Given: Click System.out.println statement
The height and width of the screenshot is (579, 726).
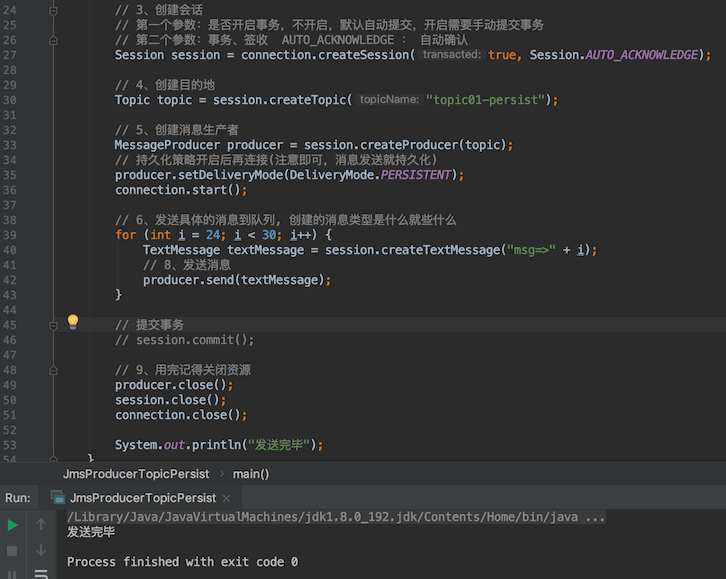Looking at the screenshot, I should (x=219, y=445).
